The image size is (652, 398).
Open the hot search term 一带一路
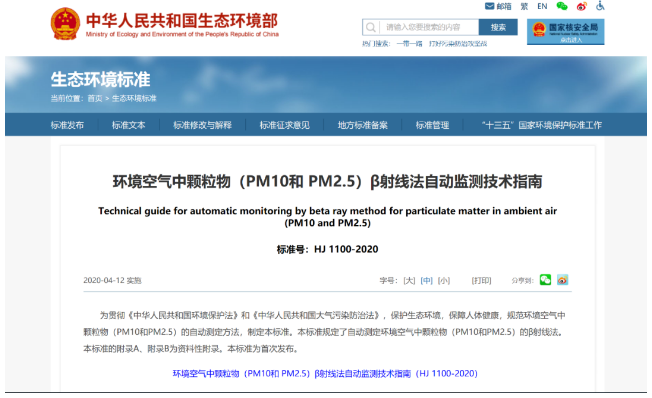tap(409, 44)
